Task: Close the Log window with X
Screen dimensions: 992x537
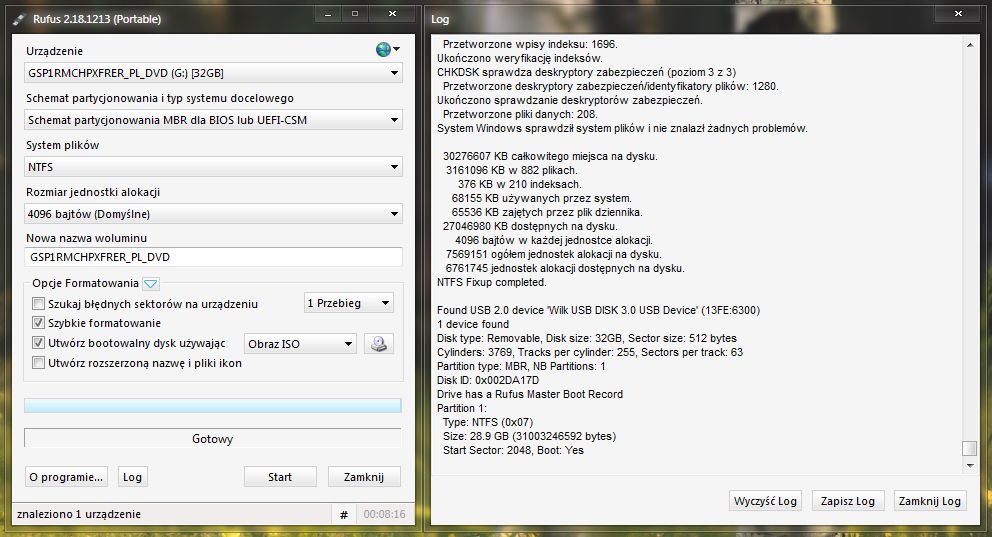Action: tap(958, 14)
